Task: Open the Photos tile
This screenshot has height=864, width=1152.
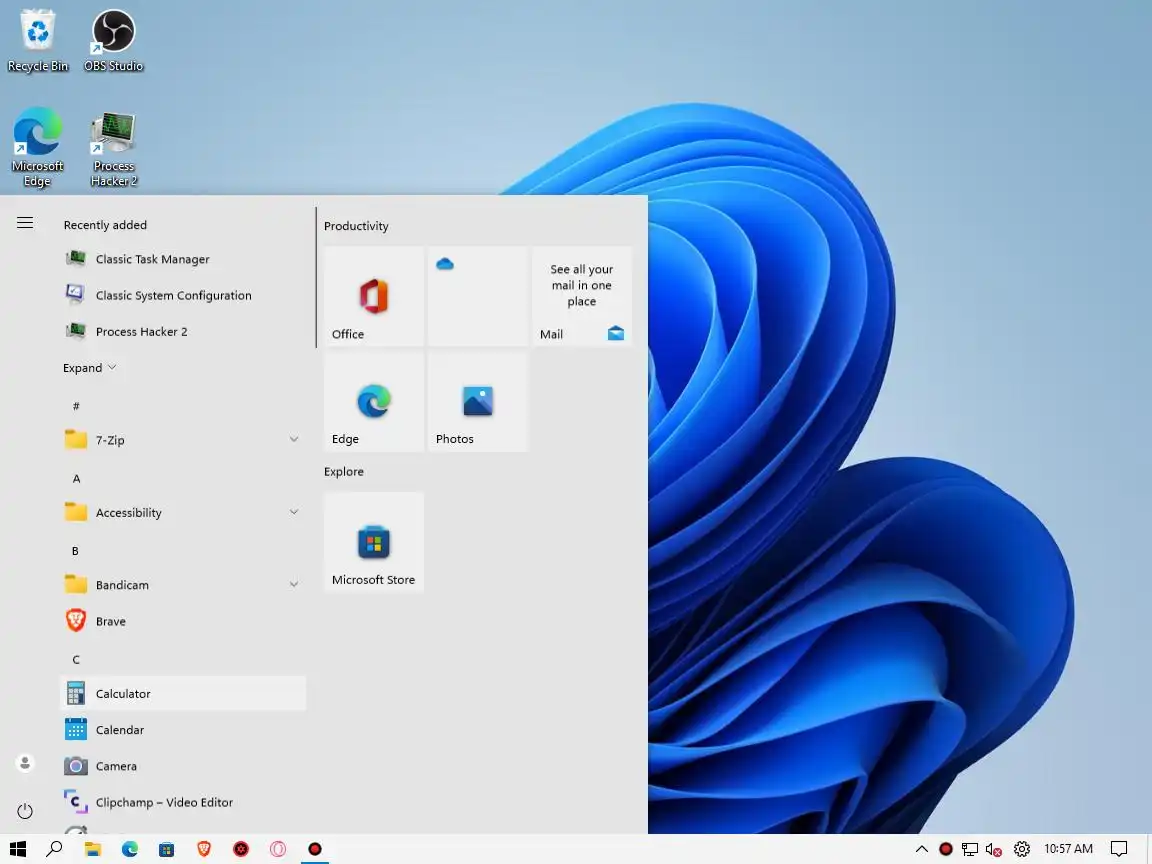Action: tap(478, 402)
